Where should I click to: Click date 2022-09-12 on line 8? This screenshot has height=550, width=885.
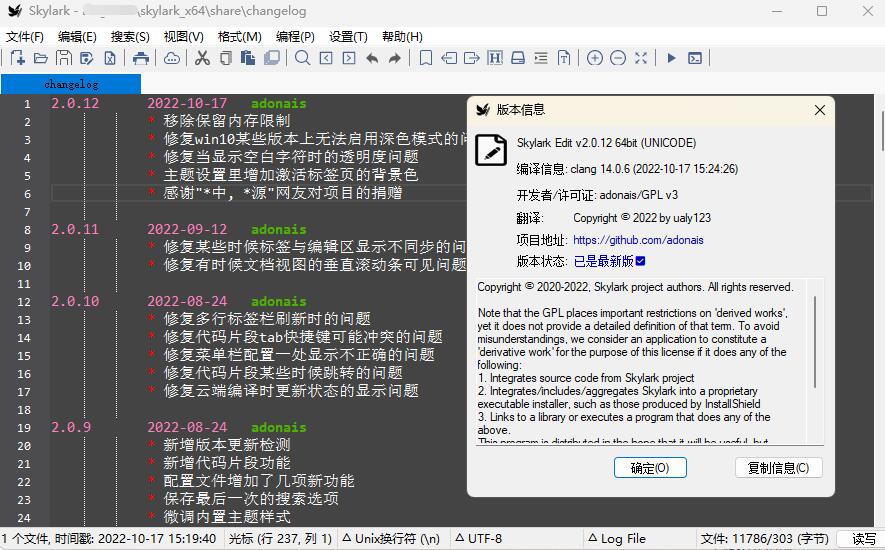point(187,229)
